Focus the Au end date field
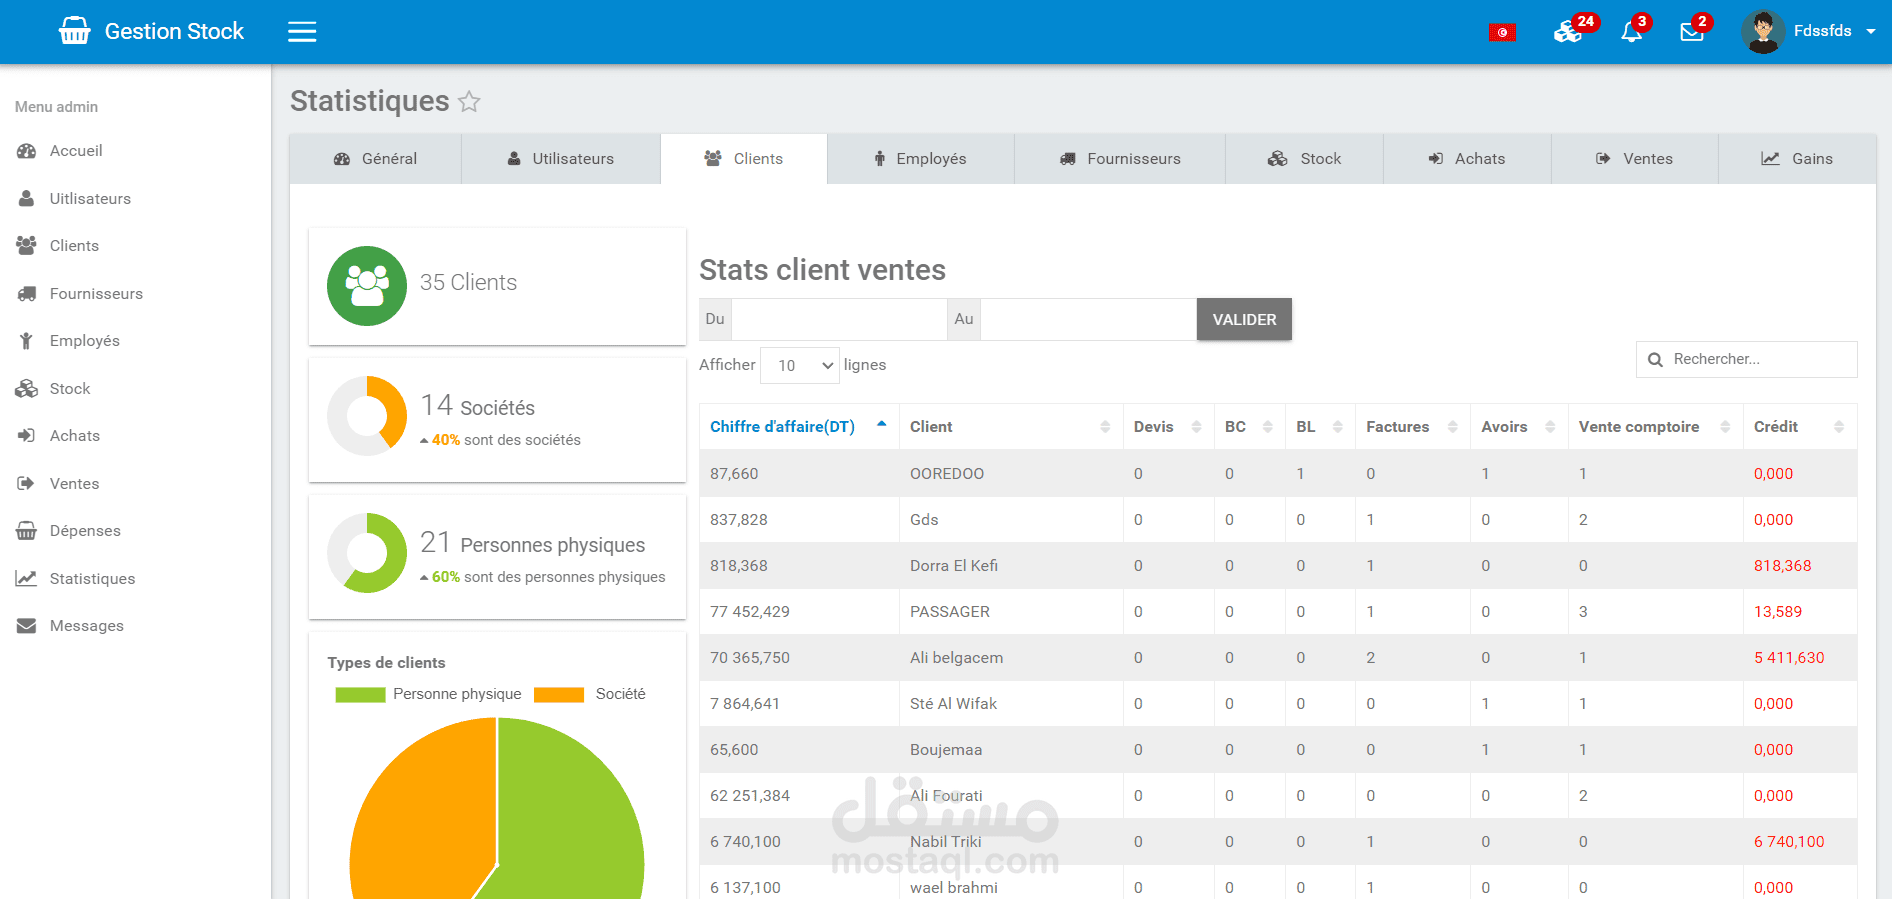The height and width of the screenshot is (899, 1892). [x=1088, y=319]
